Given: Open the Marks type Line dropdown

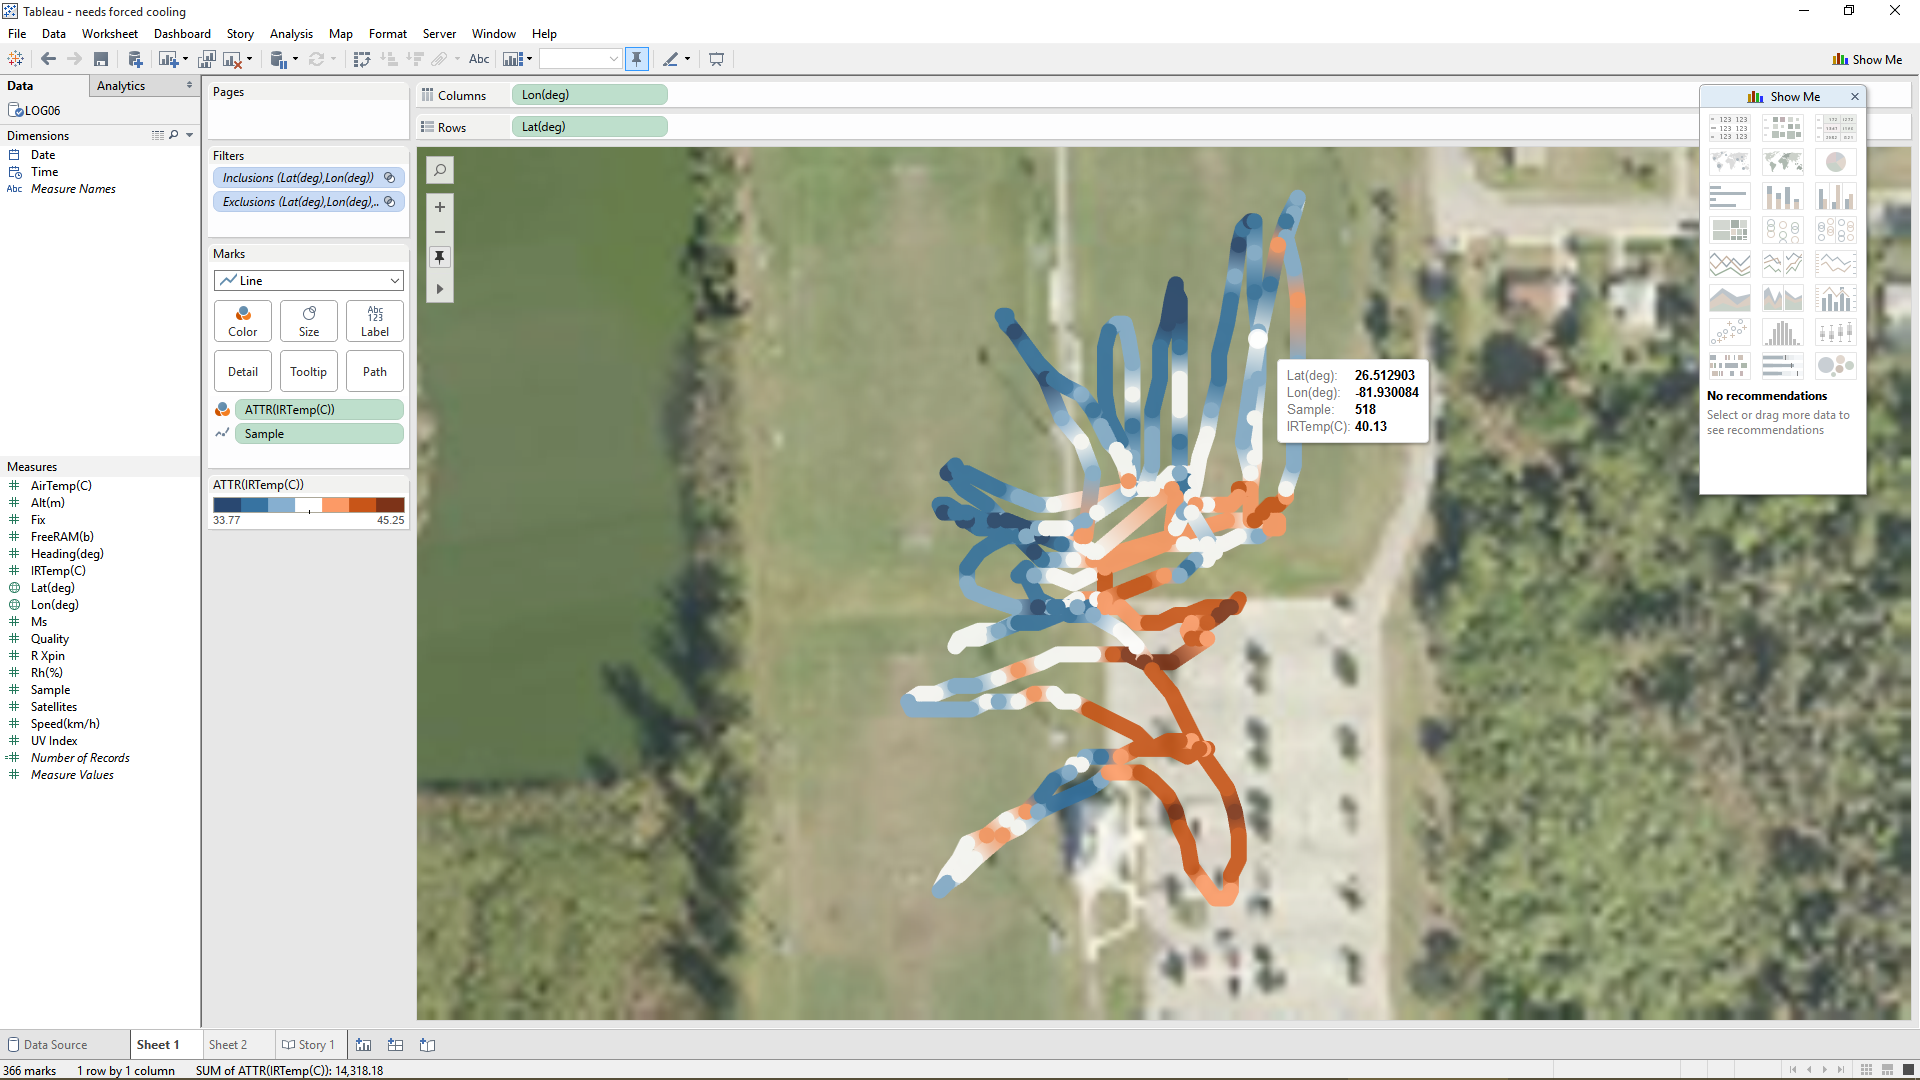Looking at the screenshot, I should click(308, 281).
